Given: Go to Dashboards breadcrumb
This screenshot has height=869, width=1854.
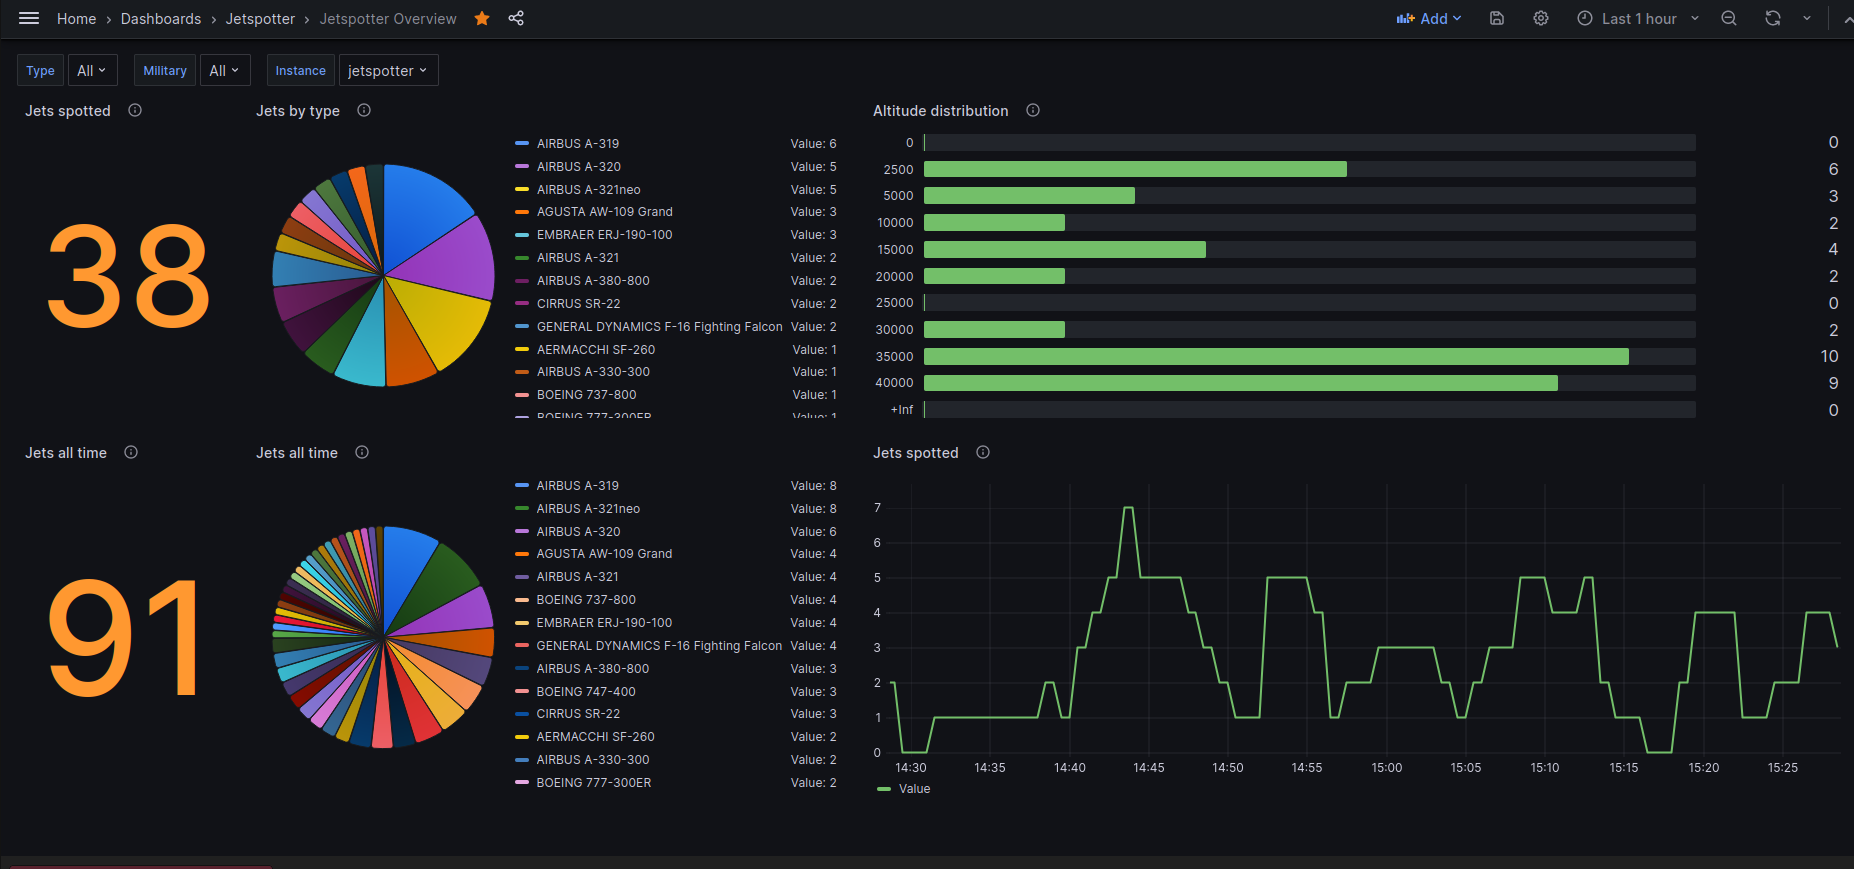Looking at the screenshot, I should [x=161, y=19].
